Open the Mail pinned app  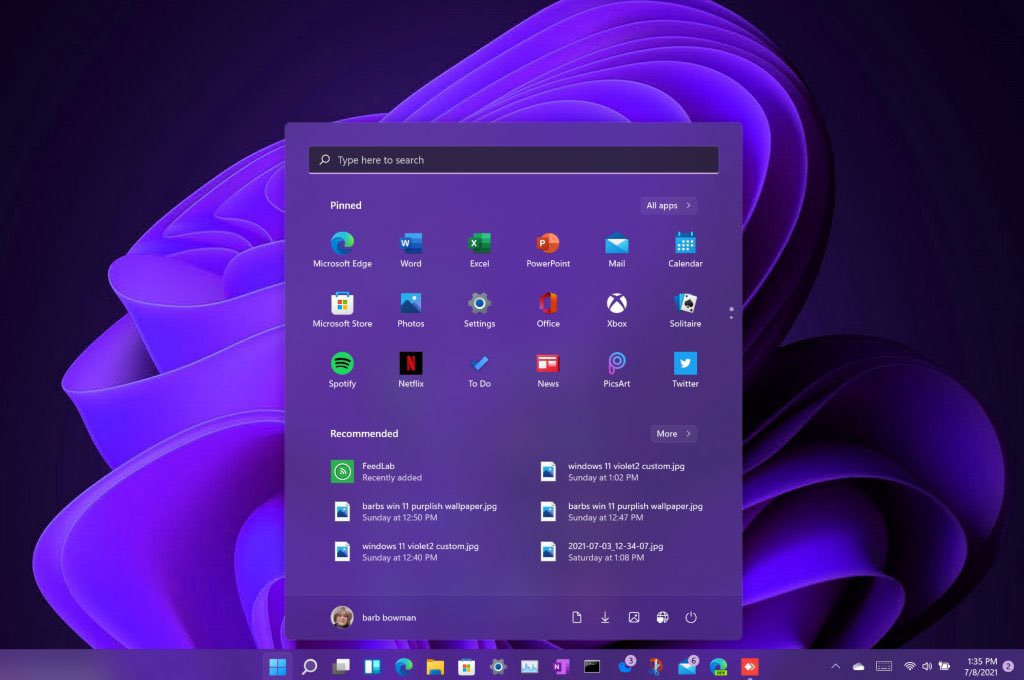click(616, 249)
